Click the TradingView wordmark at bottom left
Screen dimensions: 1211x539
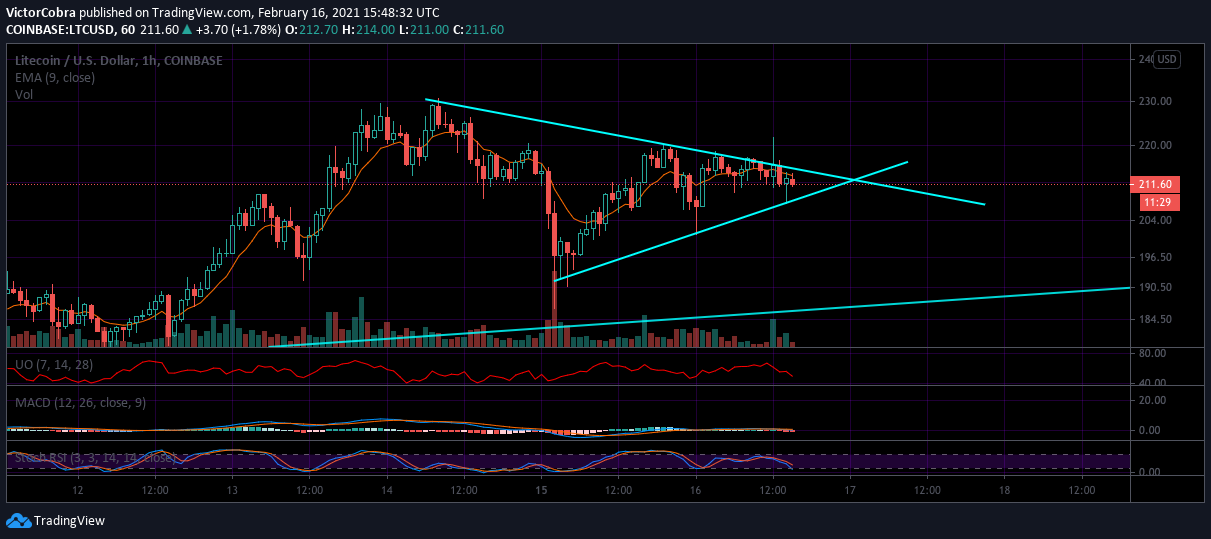point(69,521)
